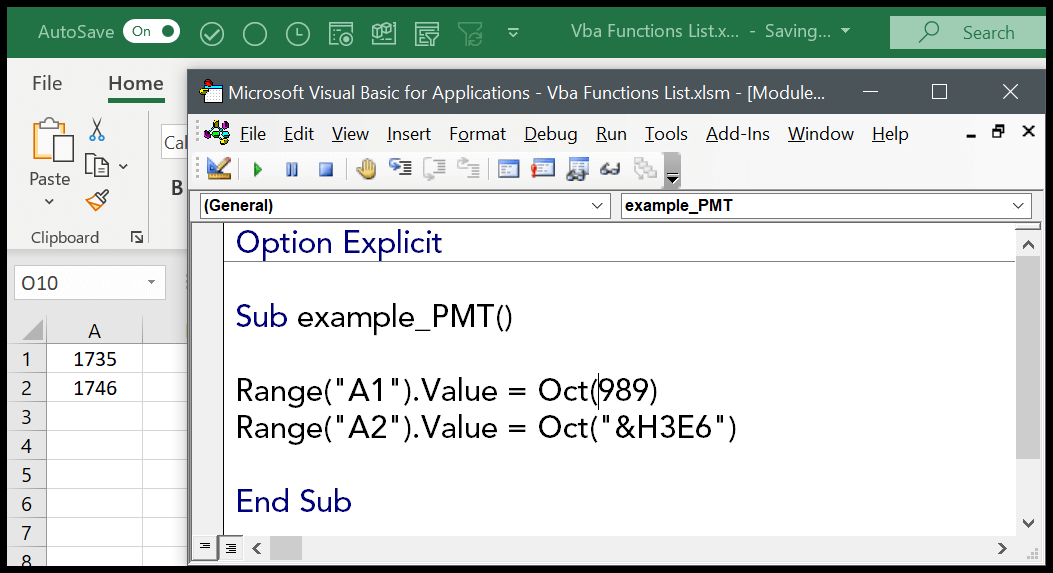Turn off the AutoSave toggle

151,32
